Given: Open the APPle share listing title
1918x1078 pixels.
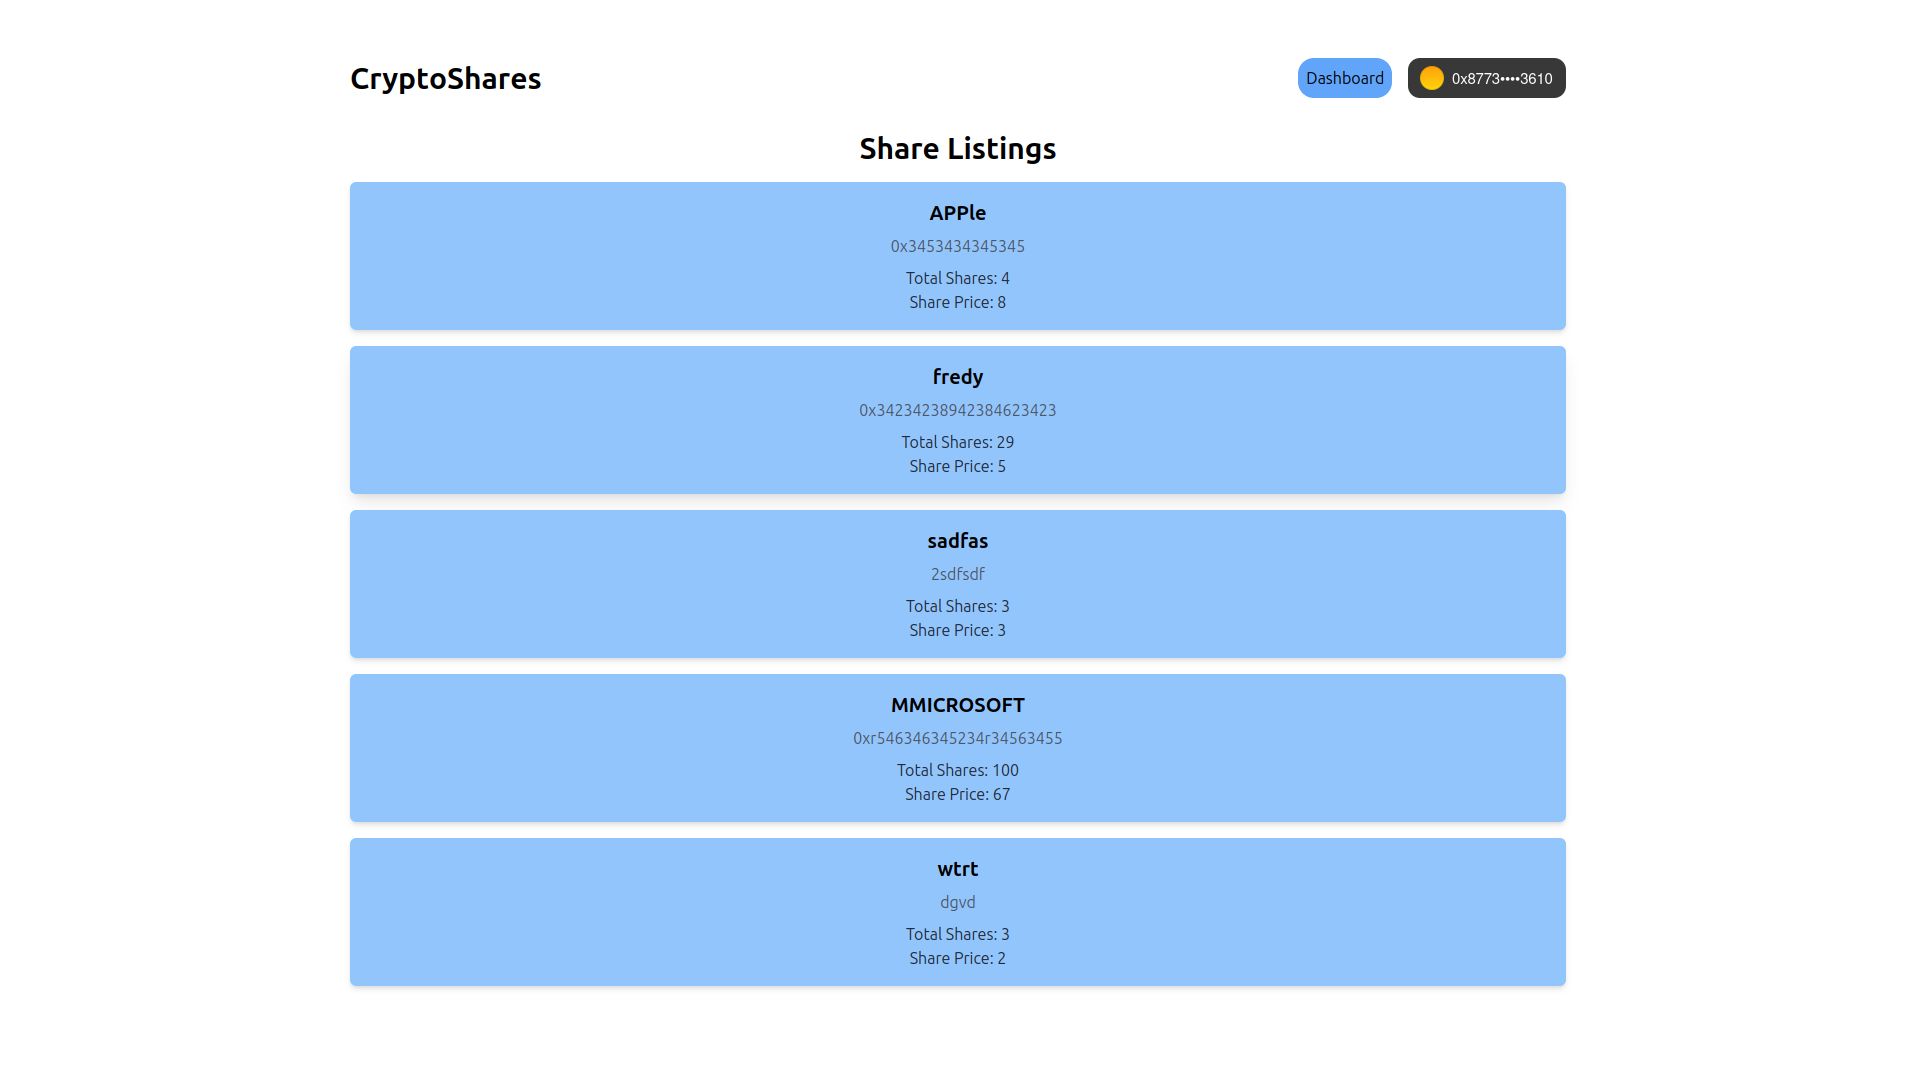Looking at the screenshot, I should point(957,213).
